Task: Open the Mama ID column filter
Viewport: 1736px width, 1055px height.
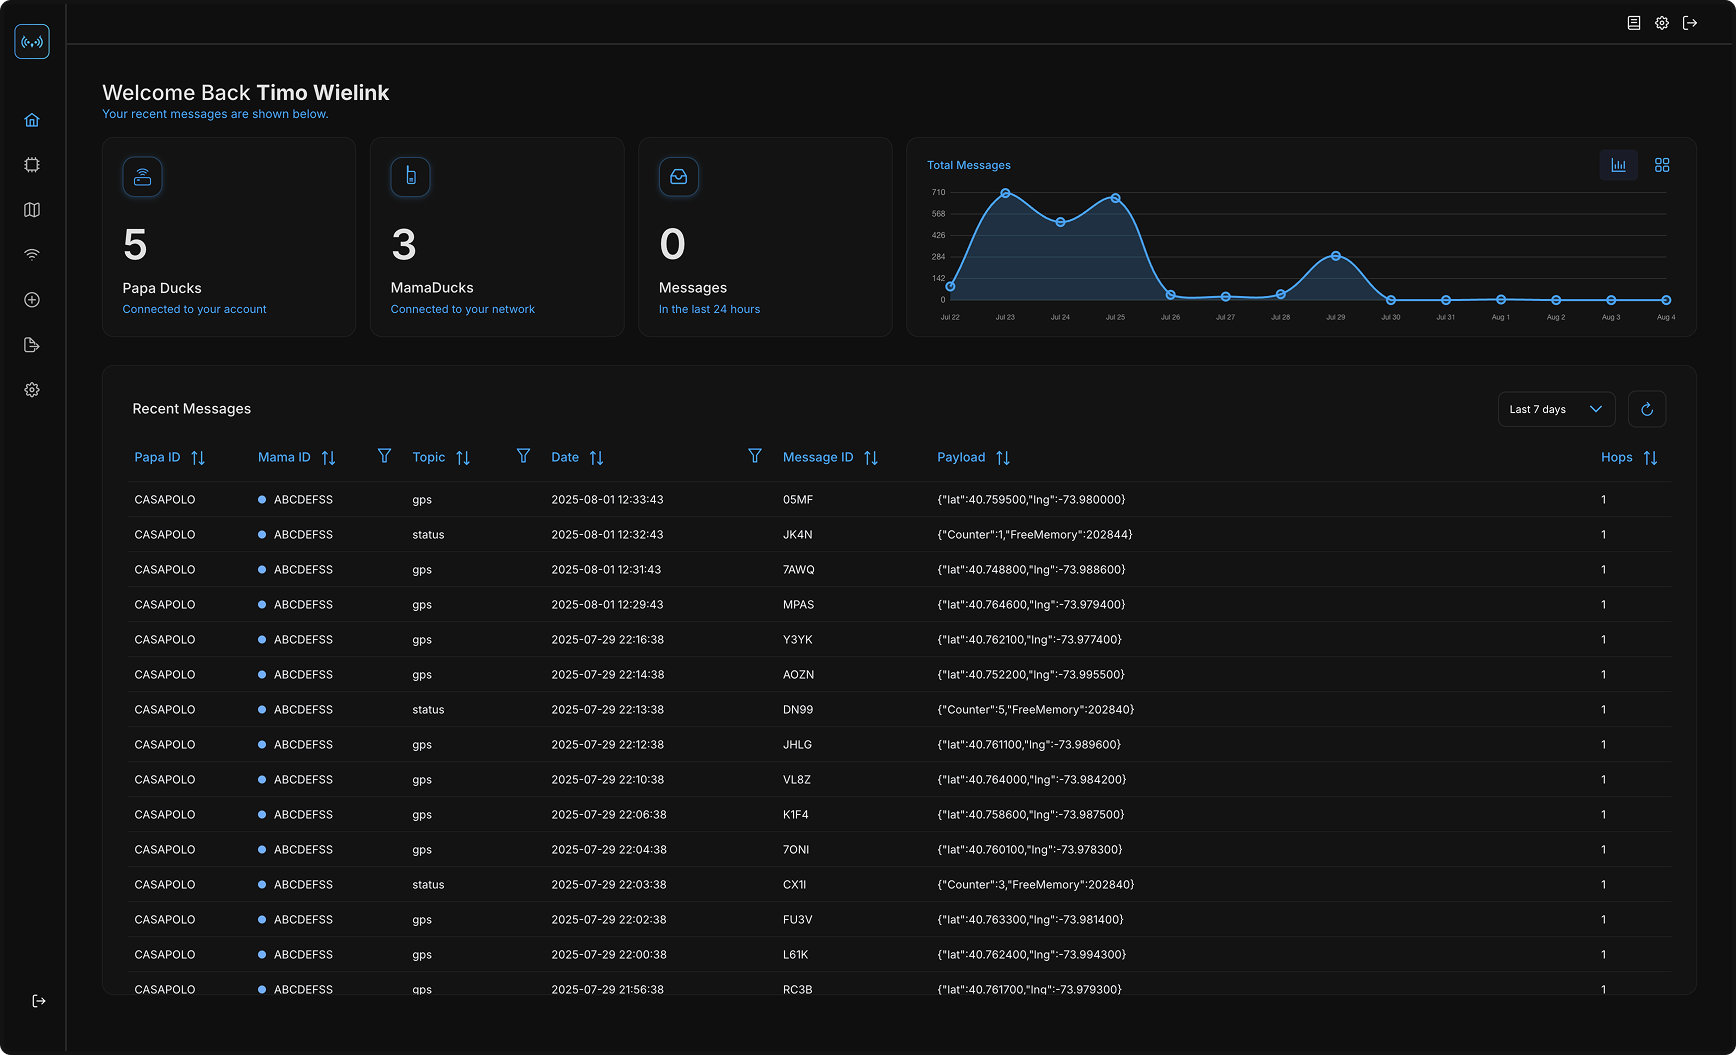Action: click(384, 456)
